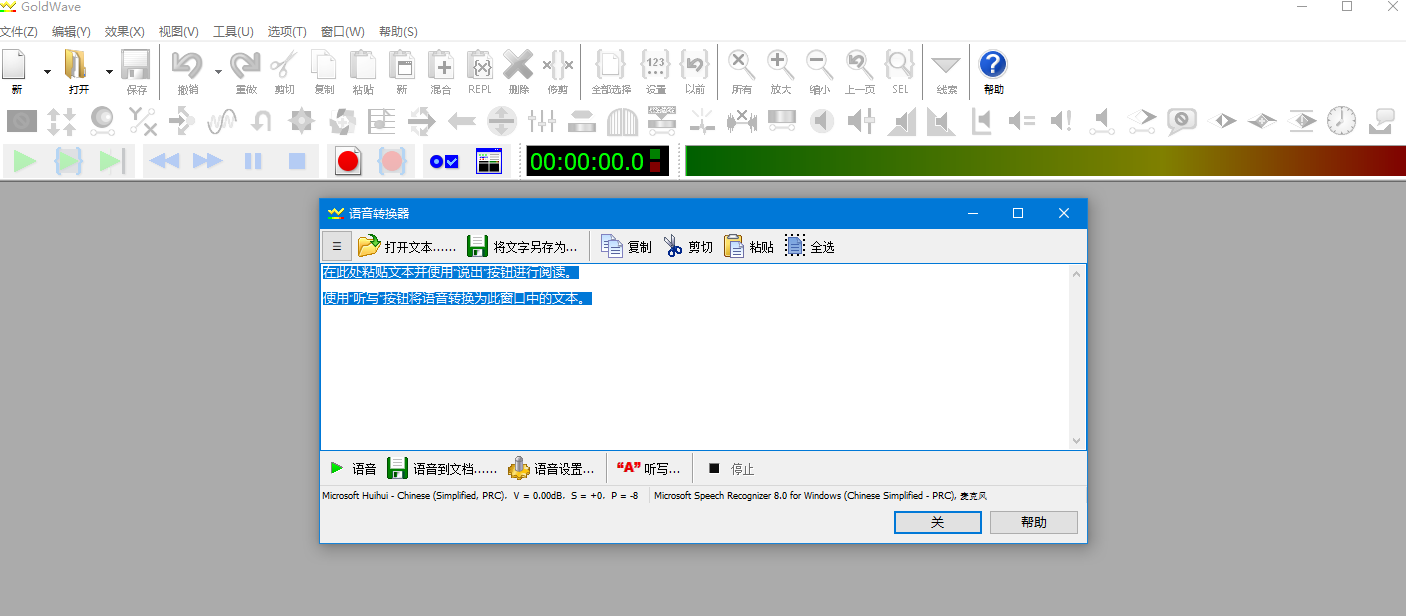Open control properties icon with blue checkbox
1406x616 pixels.
coord(443,161)
